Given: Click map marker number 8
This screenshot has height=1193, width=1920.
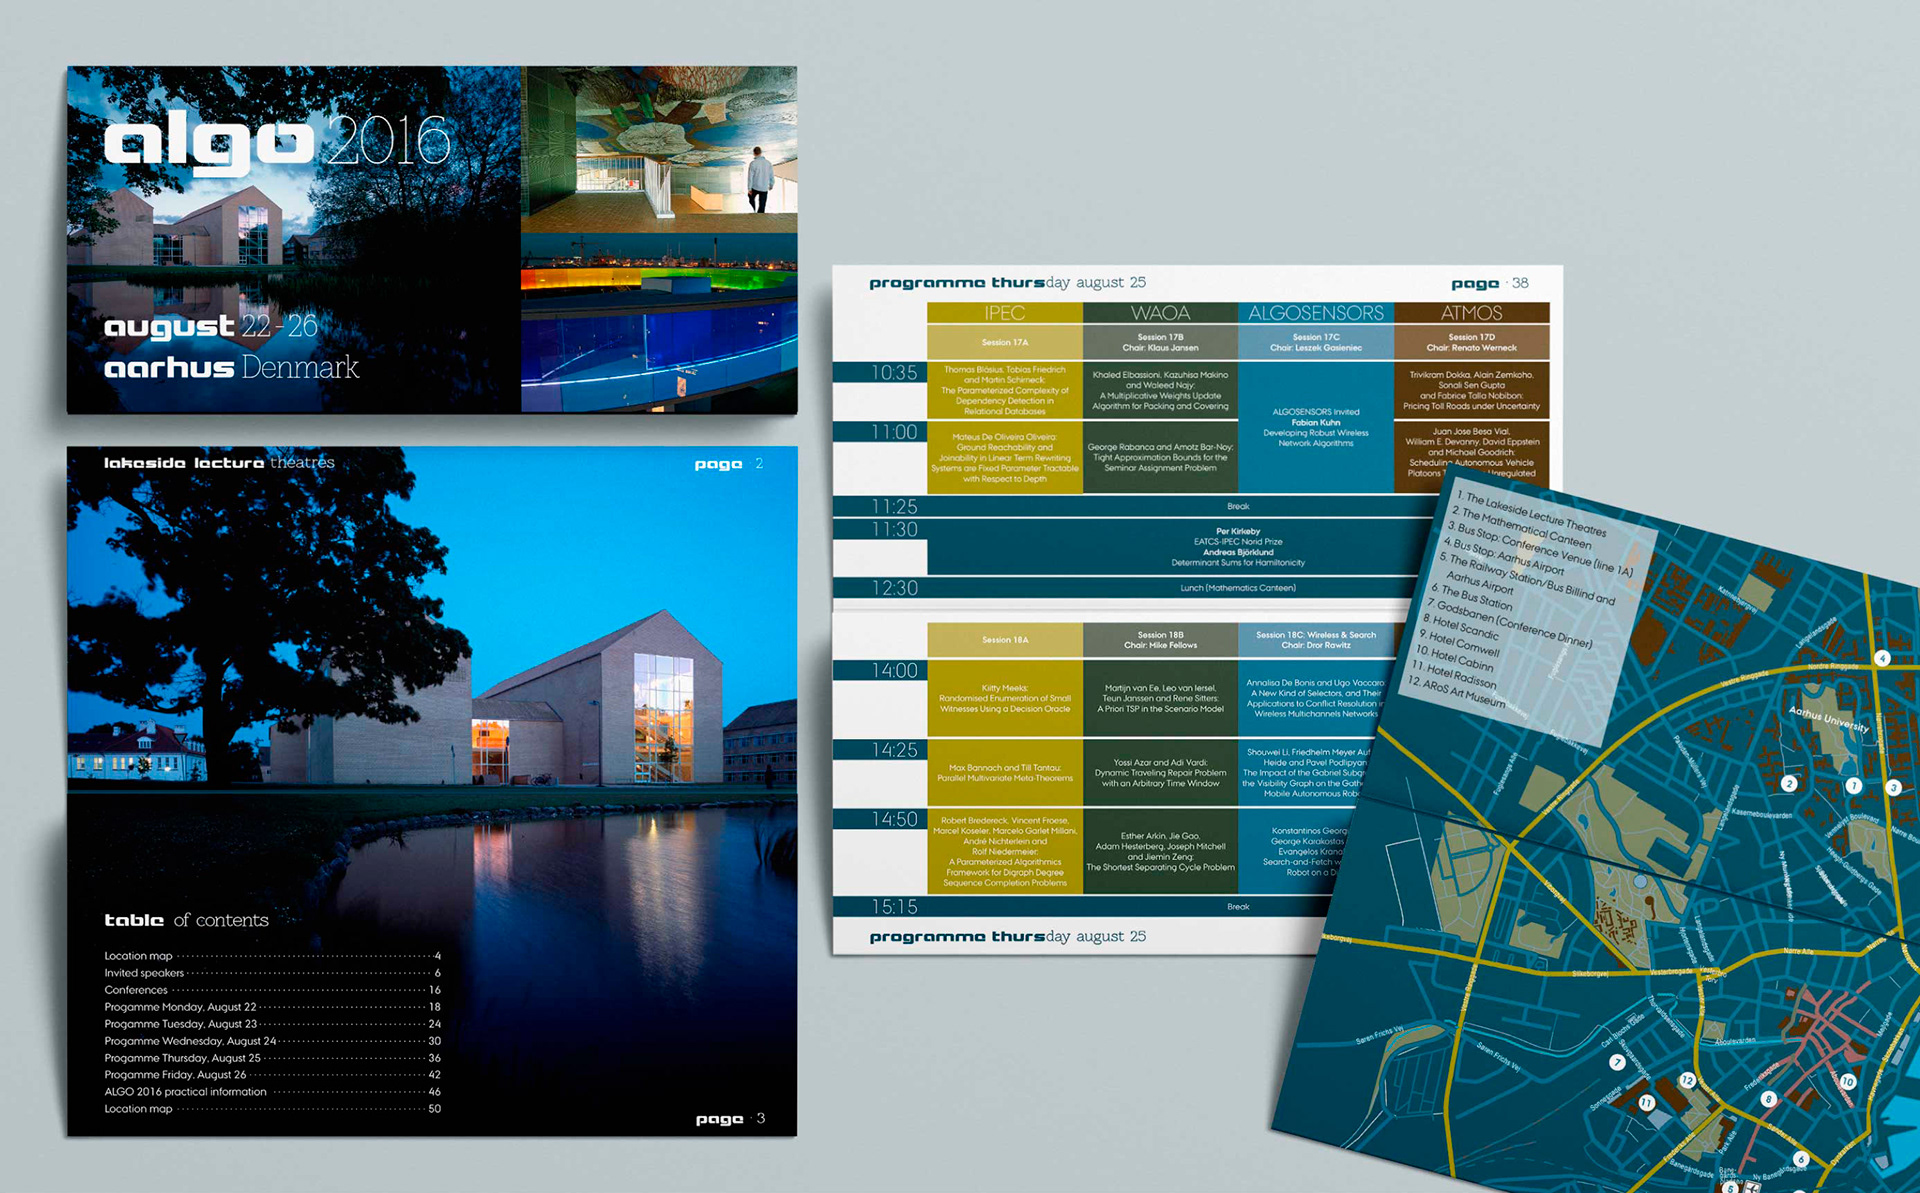Looking at the screenshot, I should [1768, 1099].
